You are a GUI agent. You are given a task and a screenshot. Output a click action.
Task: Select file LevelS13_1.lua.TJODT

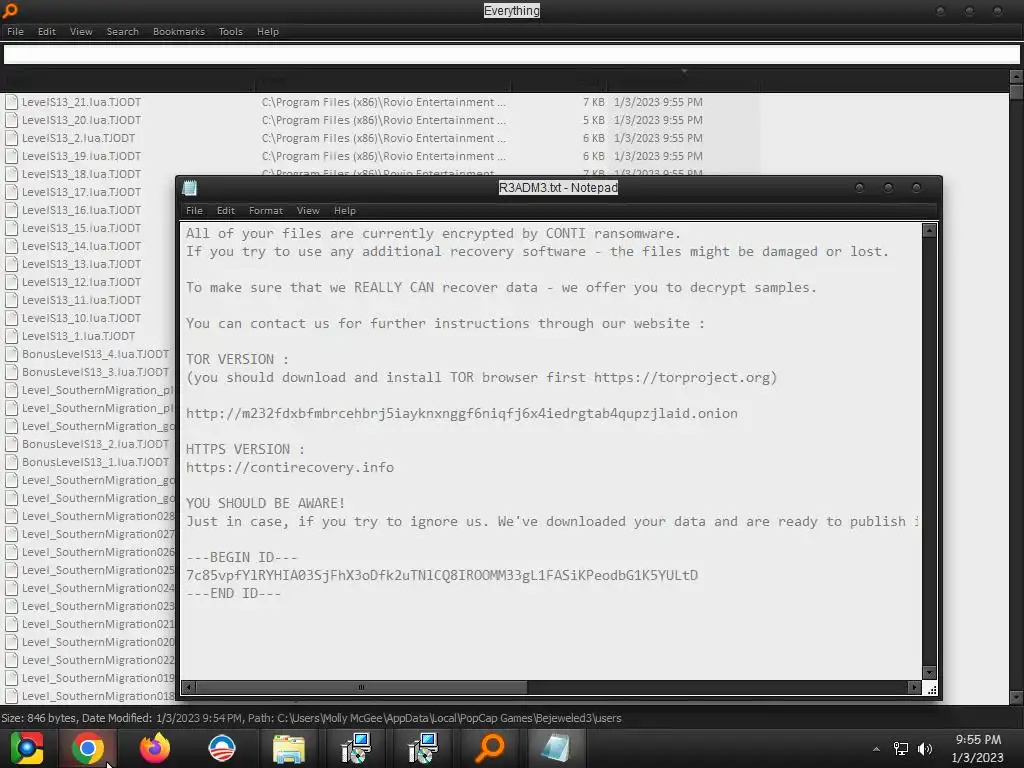click(78, 336)
